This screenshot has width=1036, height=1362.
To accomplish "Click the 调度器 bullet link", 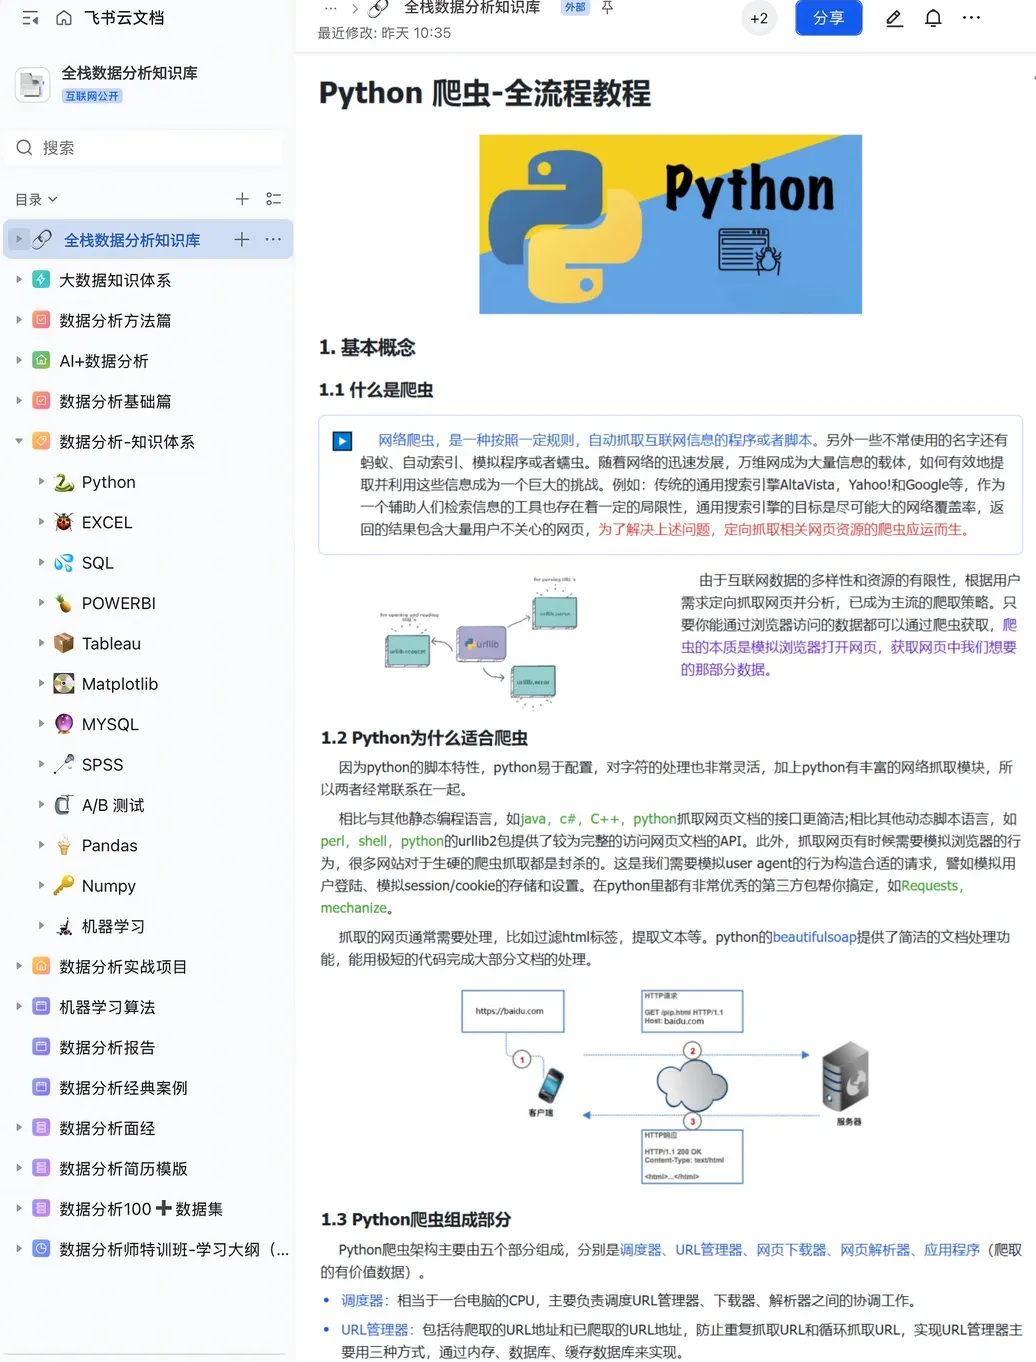I will 362,1301.
